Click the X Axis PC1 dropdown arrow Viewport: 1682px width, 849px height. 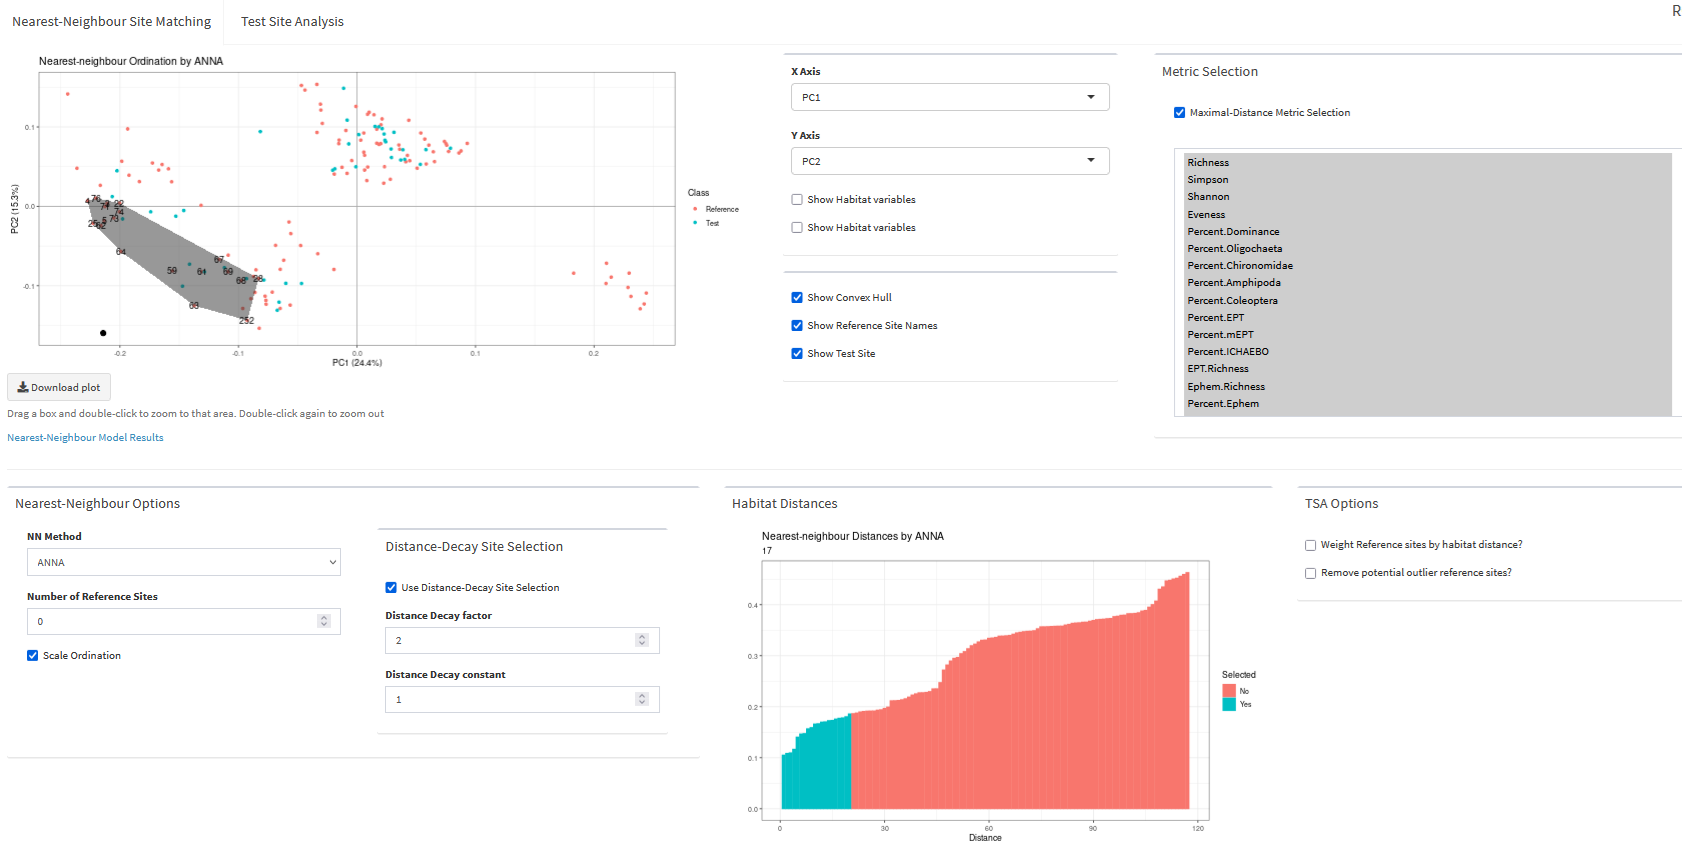[1090, 97]
